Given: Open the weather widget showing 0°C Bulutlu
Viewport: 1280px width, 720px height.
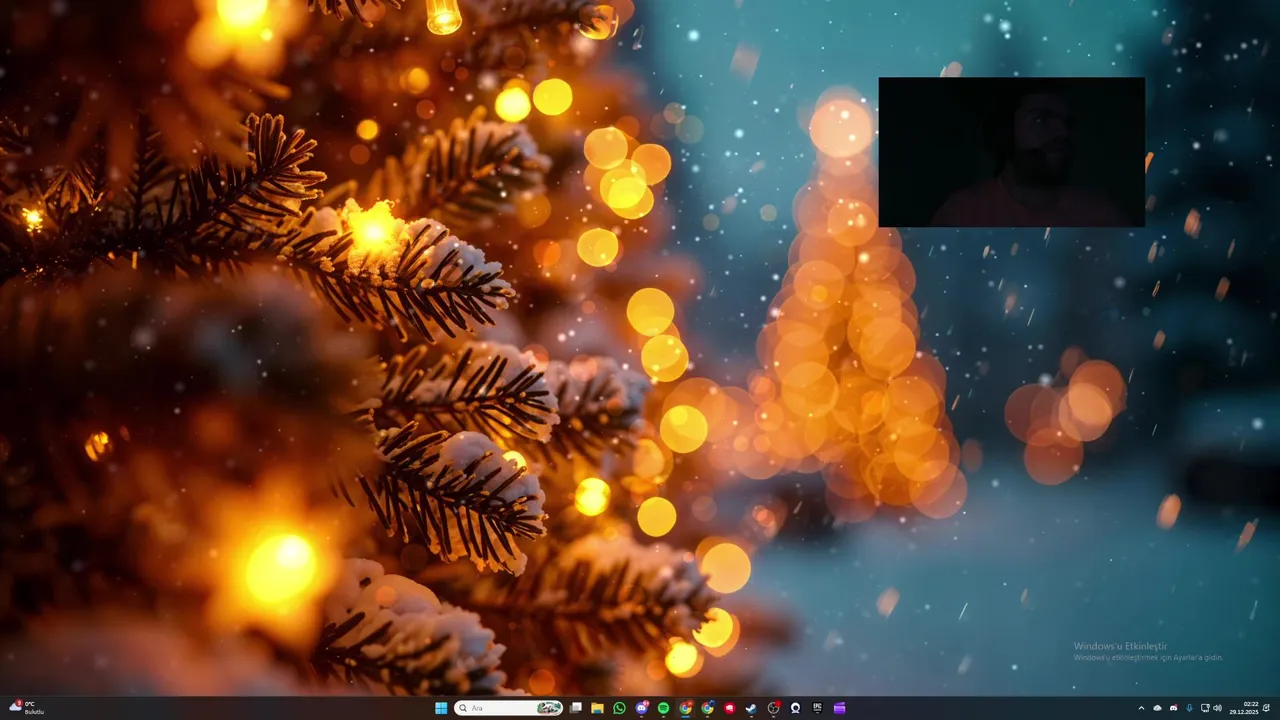Looking at the screenshot, I should pos(27,708).
